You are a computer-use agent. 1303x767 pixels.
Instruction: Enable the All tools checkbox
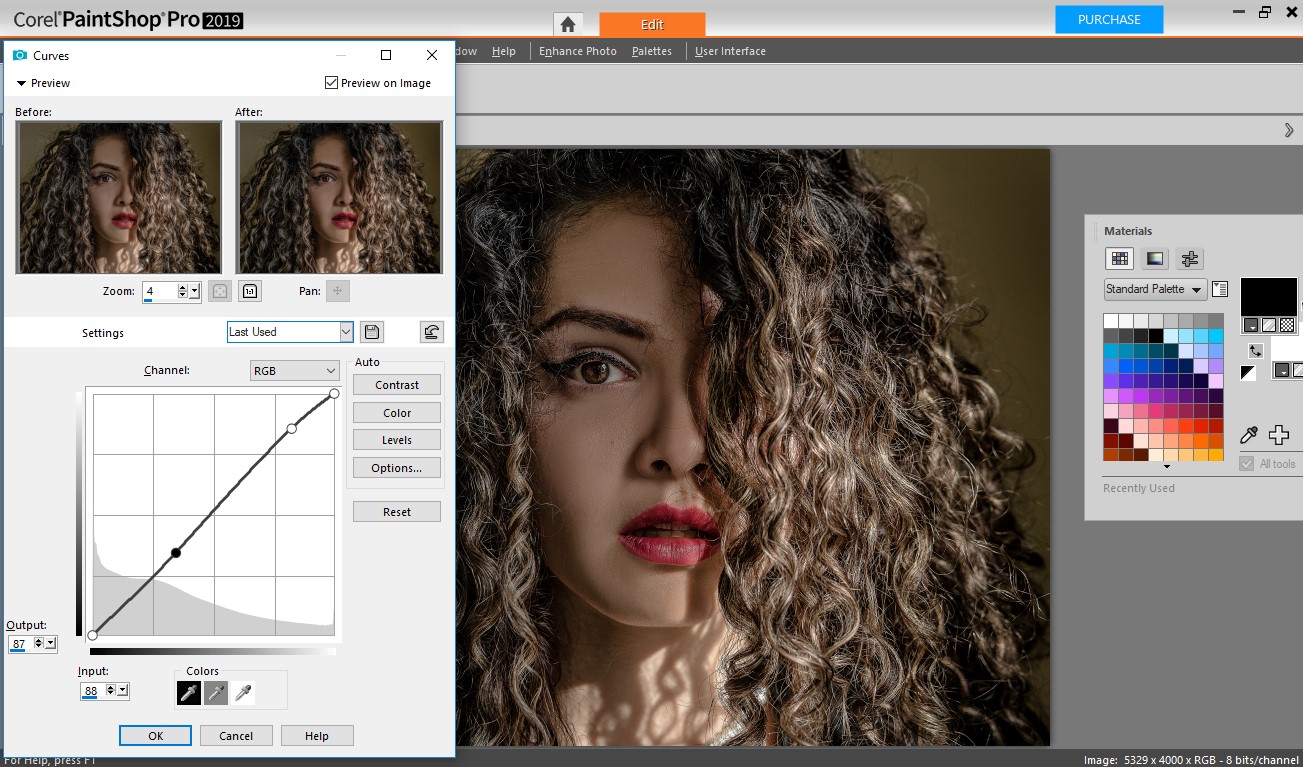tap(1247, 463)
